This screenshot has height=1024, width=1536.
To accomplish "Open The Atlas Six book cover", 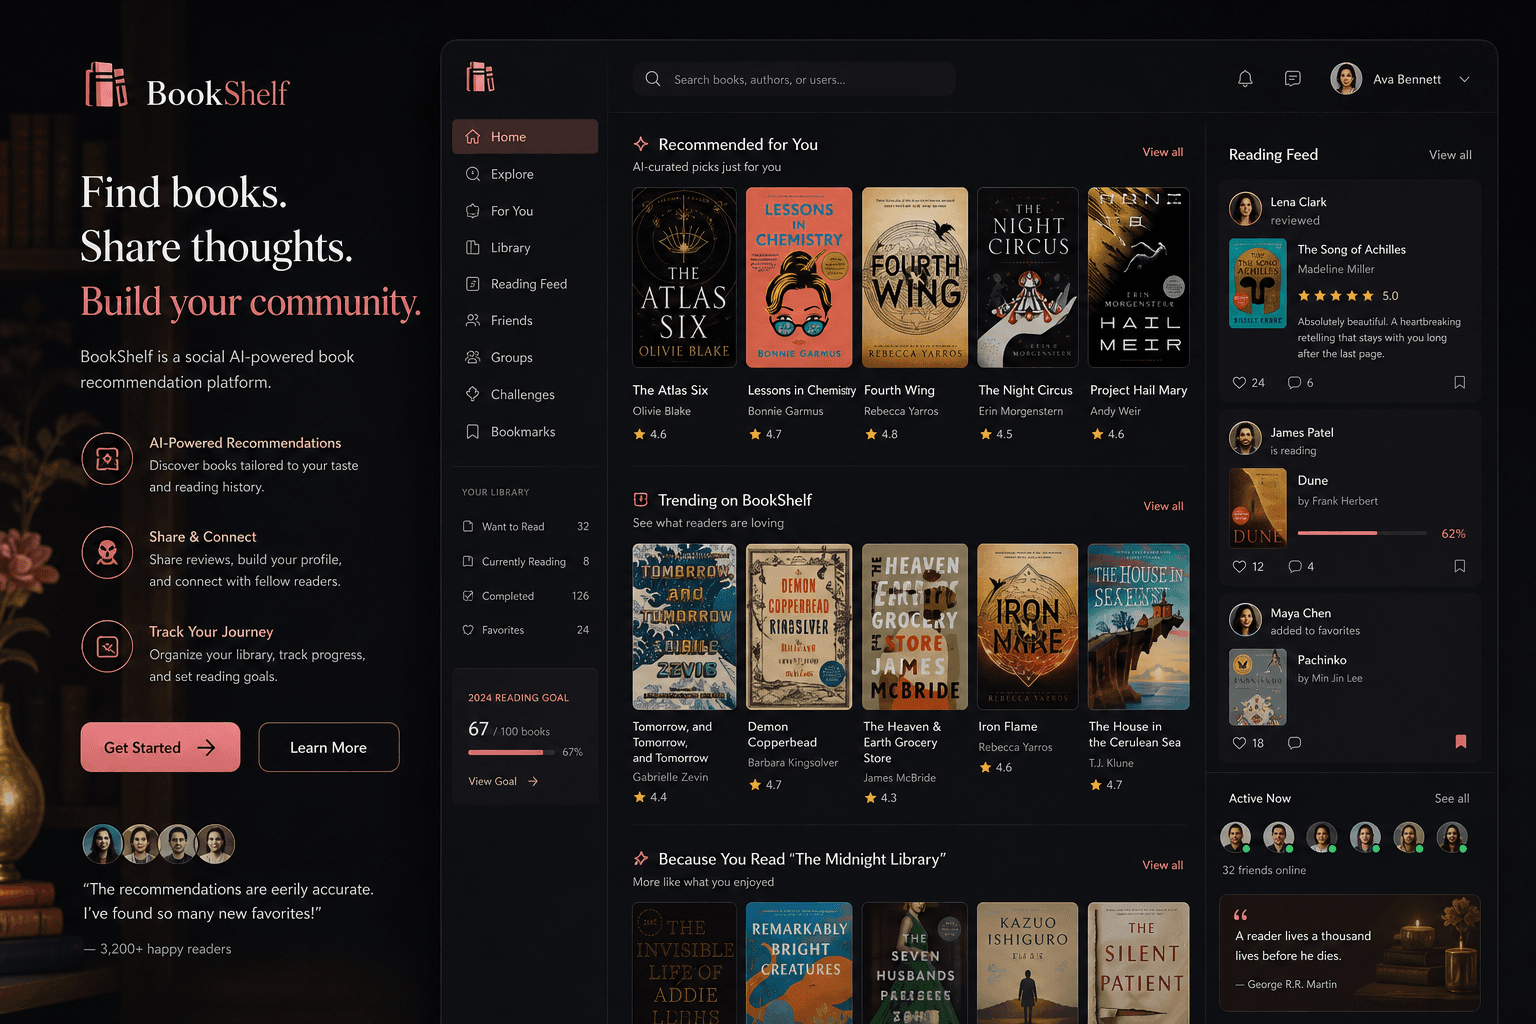I will [x=684, y=278].
